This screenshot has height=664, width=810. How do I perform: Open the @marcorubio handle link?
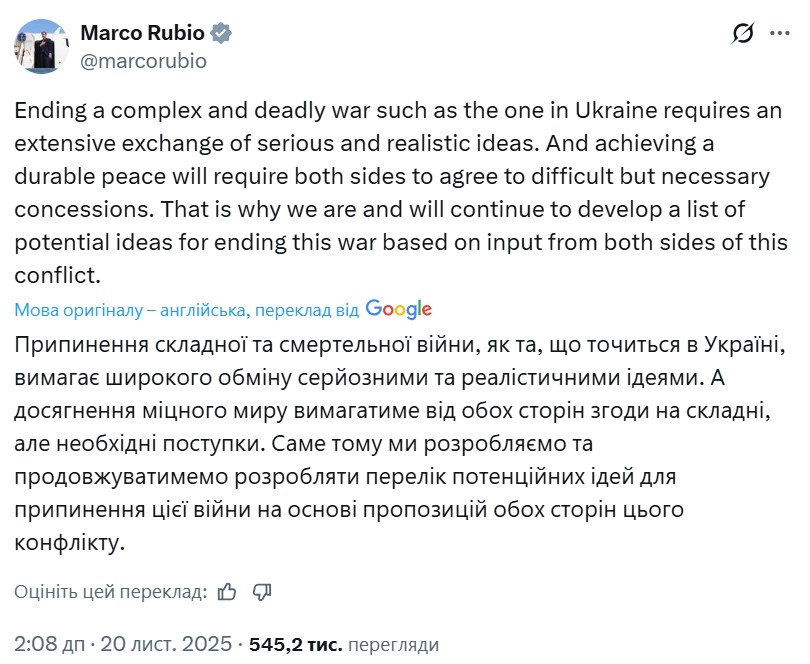(143, 60)
